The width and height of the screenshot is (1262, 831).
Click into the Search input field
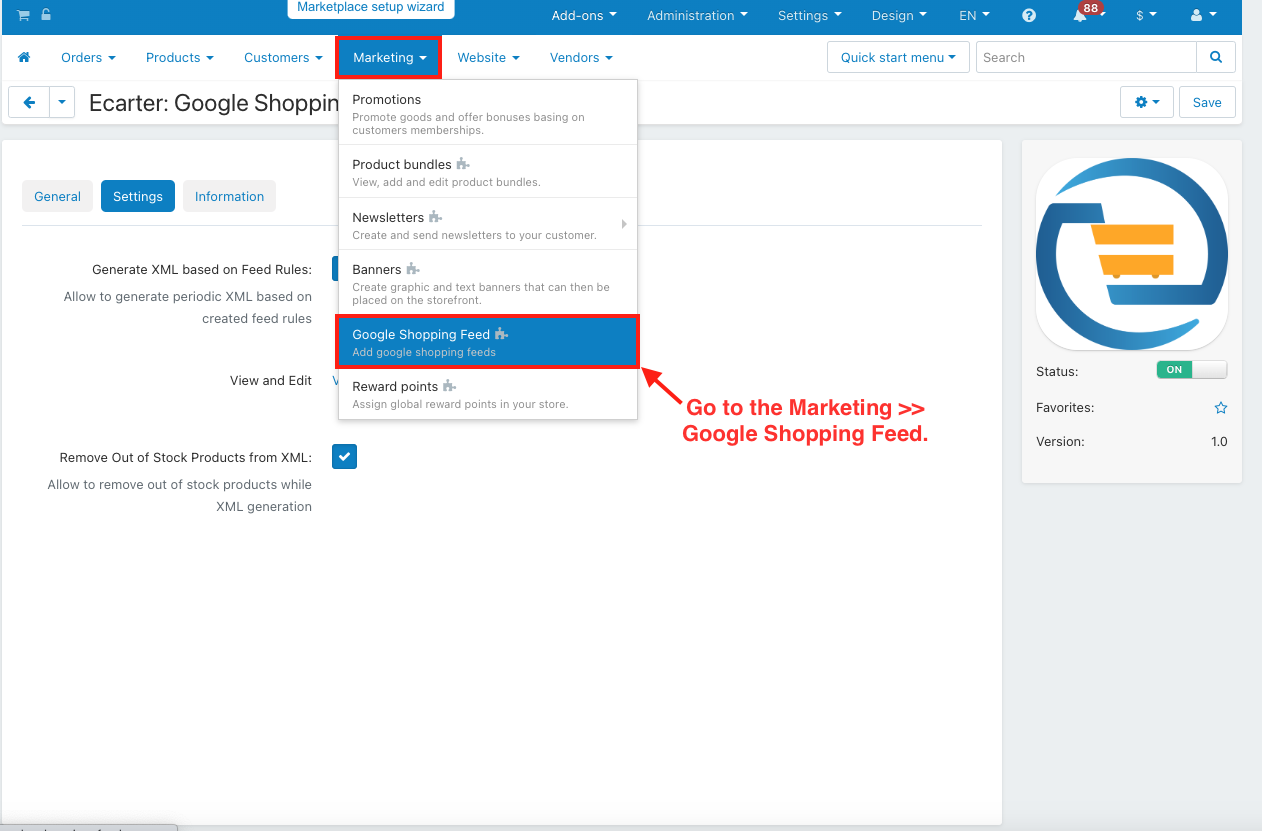pyautogui.click(x=1086, y=58)
